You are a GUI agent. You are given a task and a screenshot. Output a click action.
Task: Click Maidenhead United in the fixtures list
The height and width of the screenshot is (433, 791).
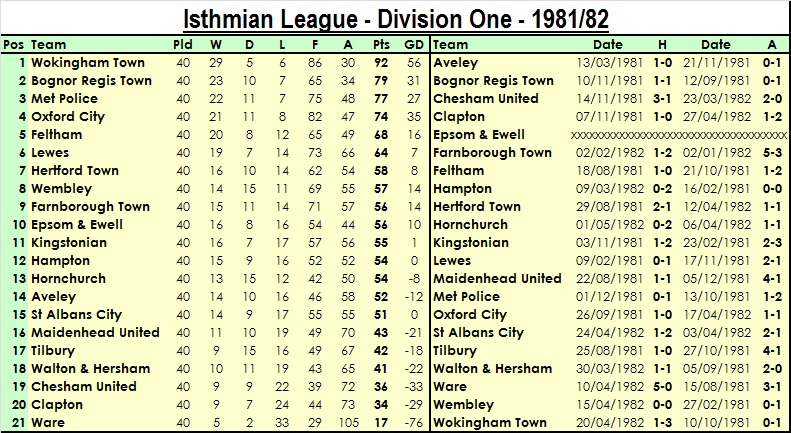tap(498, 279)
